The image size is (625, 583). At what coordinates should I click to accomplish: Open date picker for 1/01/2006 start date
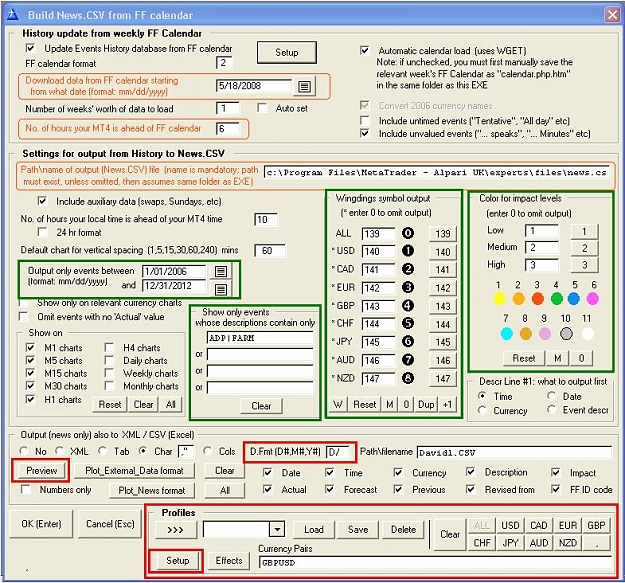[221, 271]
